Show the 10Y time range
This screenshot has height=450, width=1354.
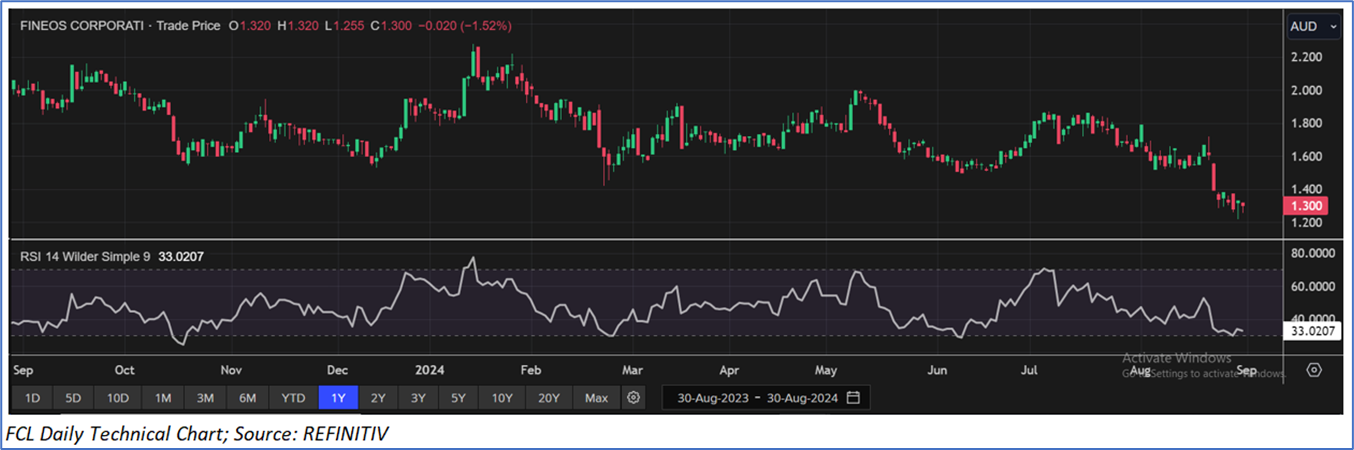(502, 398)
